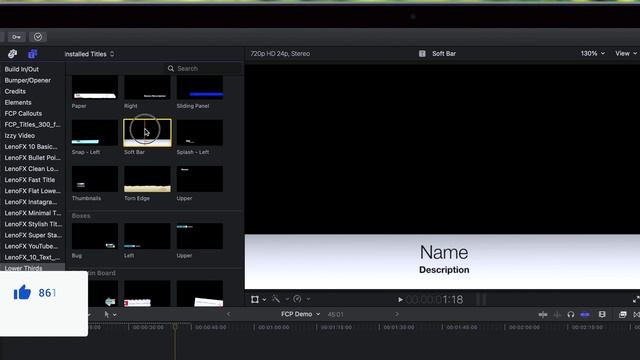Select the Torn Edge title thumbnail
Viewport: 640px width, 360px height.
click(147, 179)
